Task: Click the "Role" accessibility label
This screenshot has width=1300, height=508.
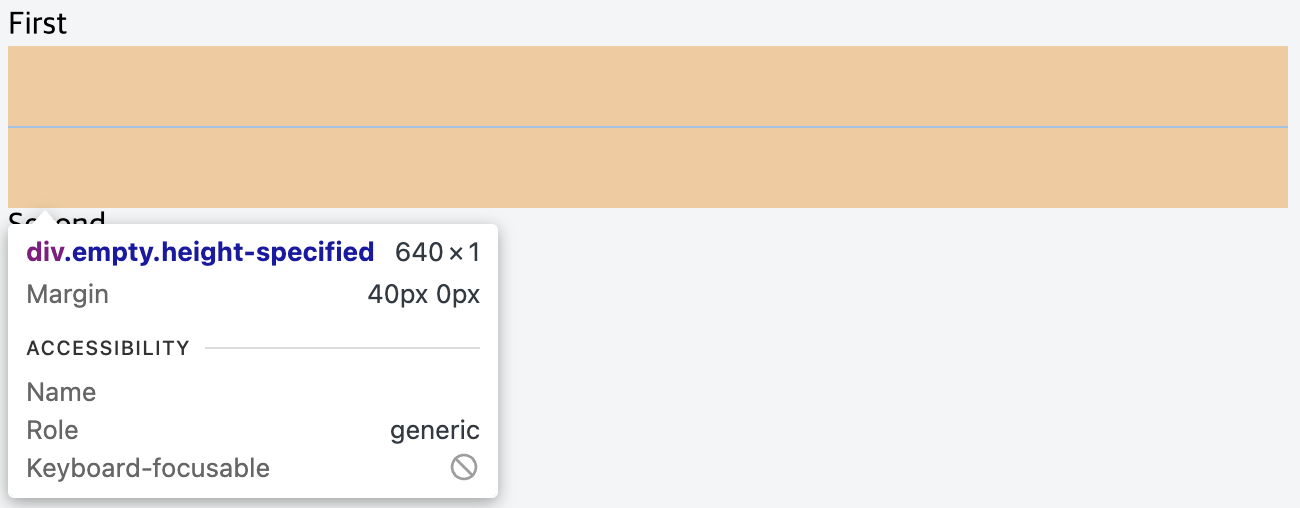Action: 52,430
